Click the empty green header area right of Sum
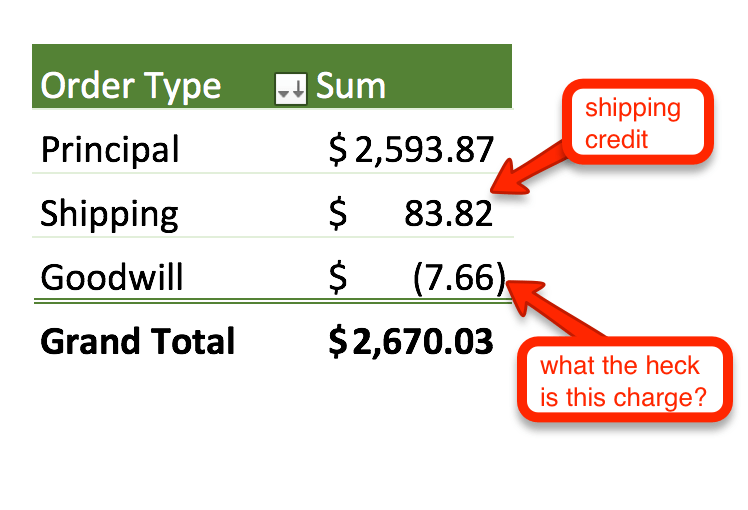The width and height of the screenshot is (748, 510). coord(450,86)
